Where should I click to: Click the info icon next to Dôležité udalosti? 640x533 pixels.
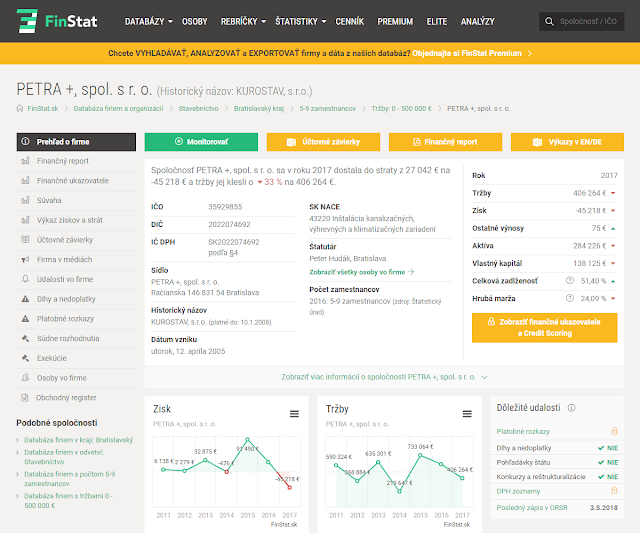tap(571, 408)
